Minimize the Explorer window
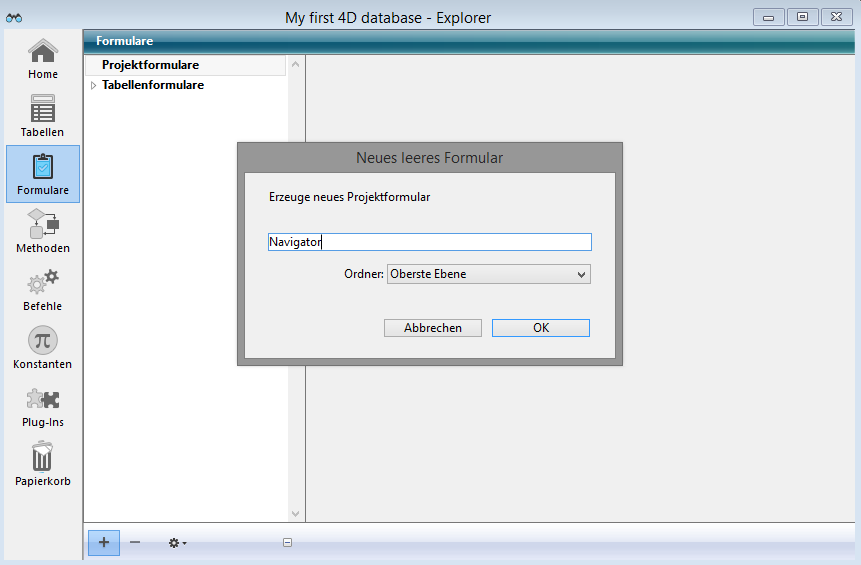Image resolution: width=861 pixels, height=565 pixels. (x=769, y=18)
